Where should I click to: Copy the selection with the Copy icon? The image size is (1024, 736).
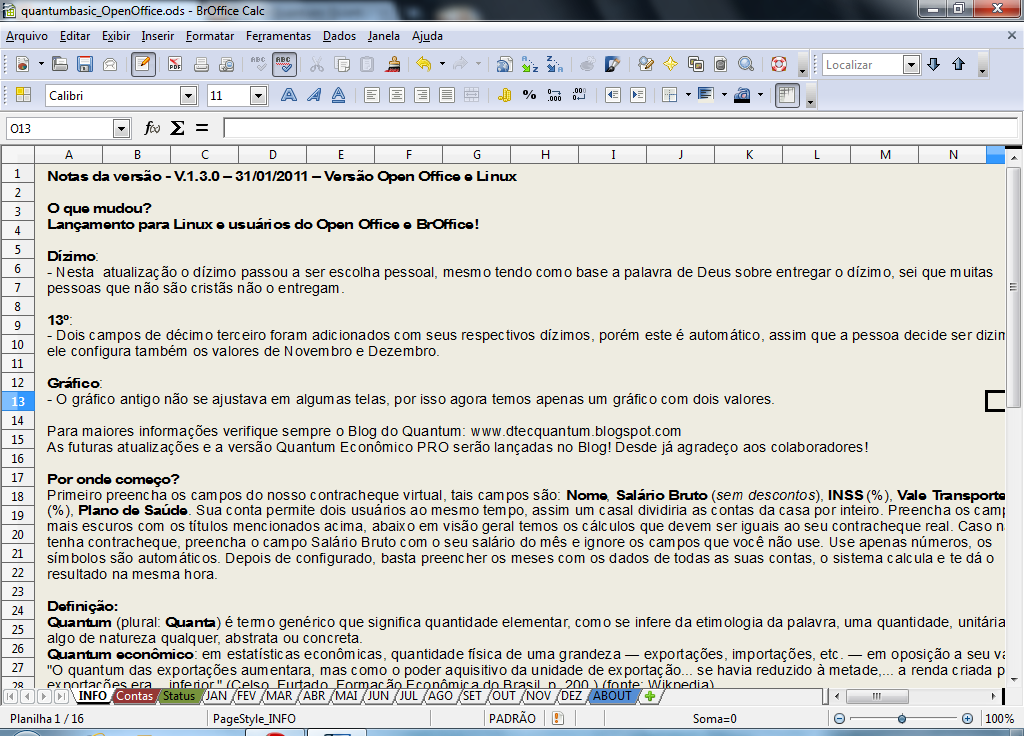(342, 64)
